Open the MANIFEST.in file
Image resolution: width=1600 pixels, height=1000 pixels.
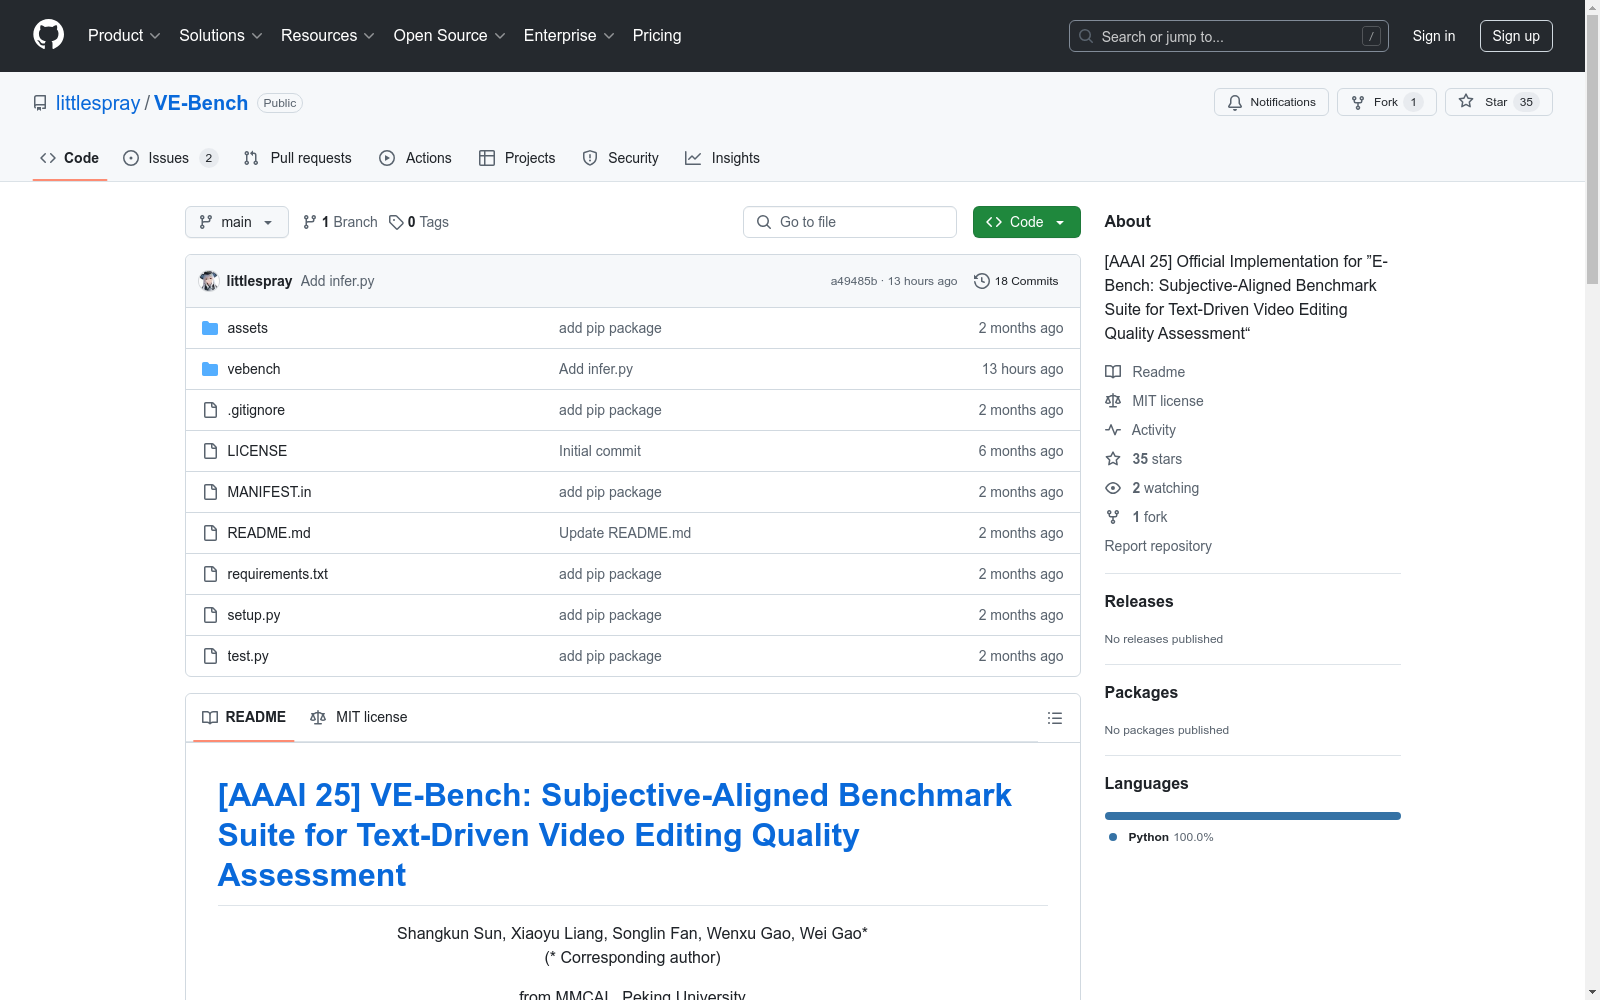(269, 492)
